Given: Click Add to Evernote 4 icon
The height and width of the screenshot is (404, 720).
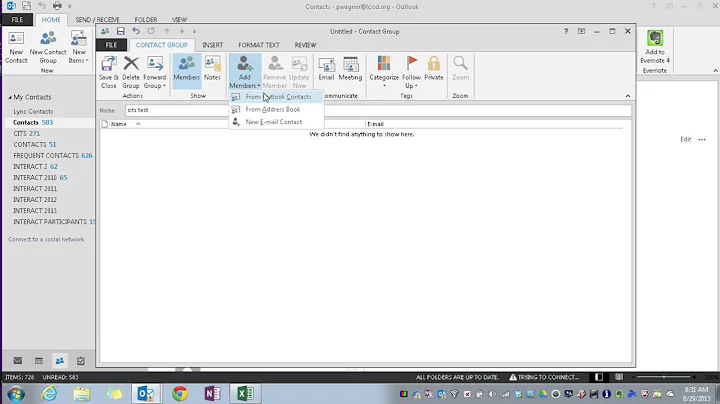Looking at the screenshot, I should pyautogui.click(x=655, y=47).
